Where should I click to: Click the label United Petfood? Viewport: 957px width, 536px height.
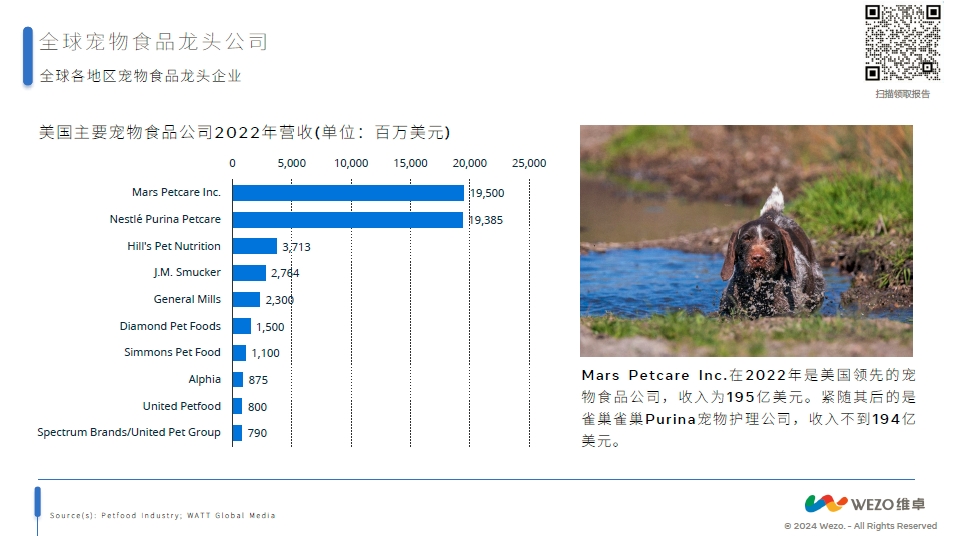pos(182,406)
